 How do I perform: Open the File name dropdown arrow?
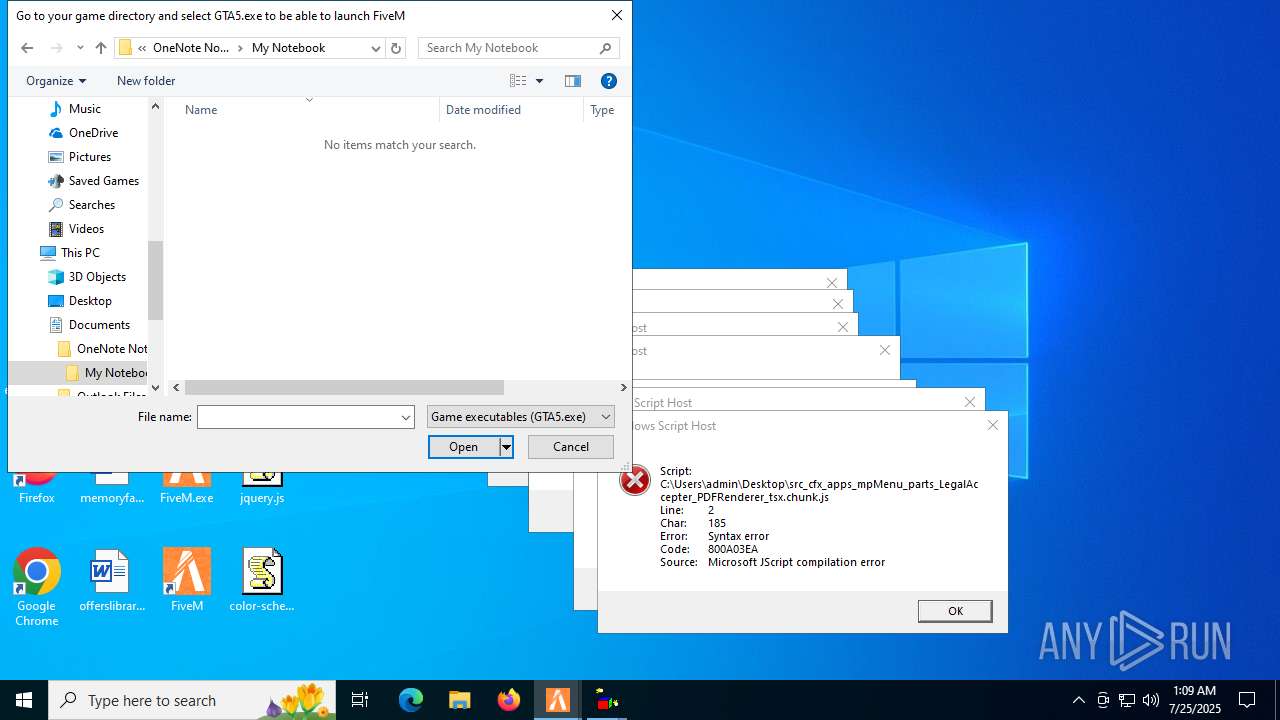click(406, 417)
